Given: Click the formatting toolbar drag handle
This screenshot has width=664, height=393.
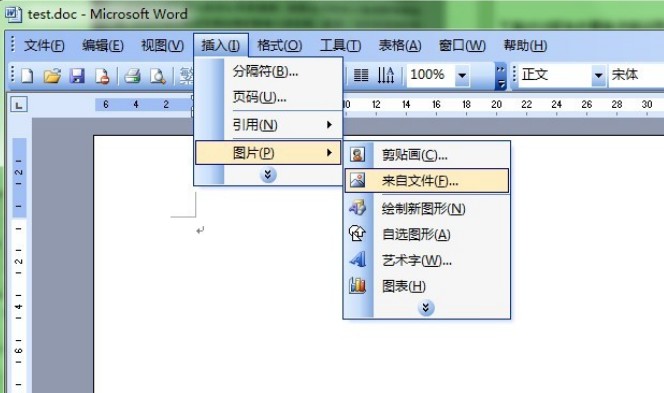Looking at the screenshot, I should point(514,75).
